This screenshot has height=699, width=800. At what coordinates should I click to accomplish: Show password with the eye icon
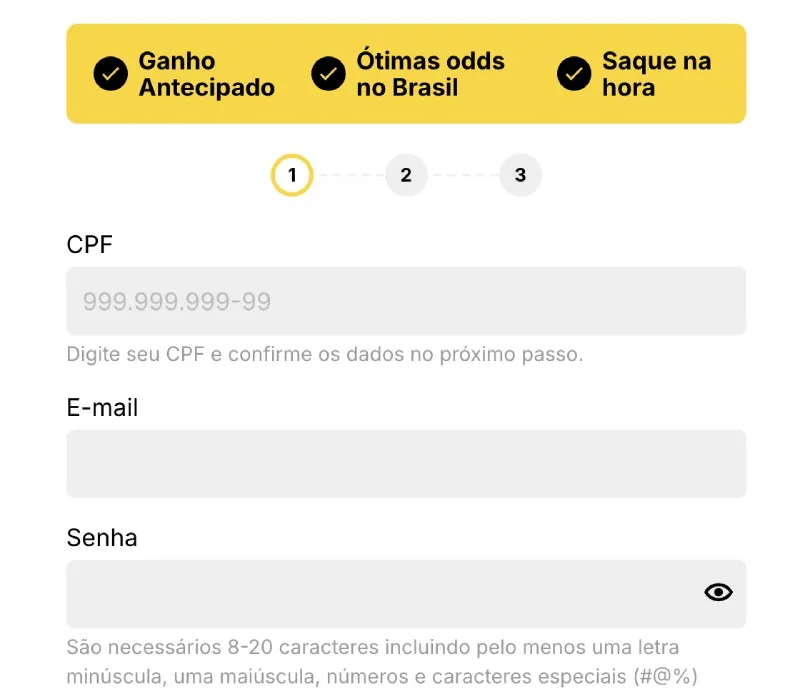click(718, 593)
